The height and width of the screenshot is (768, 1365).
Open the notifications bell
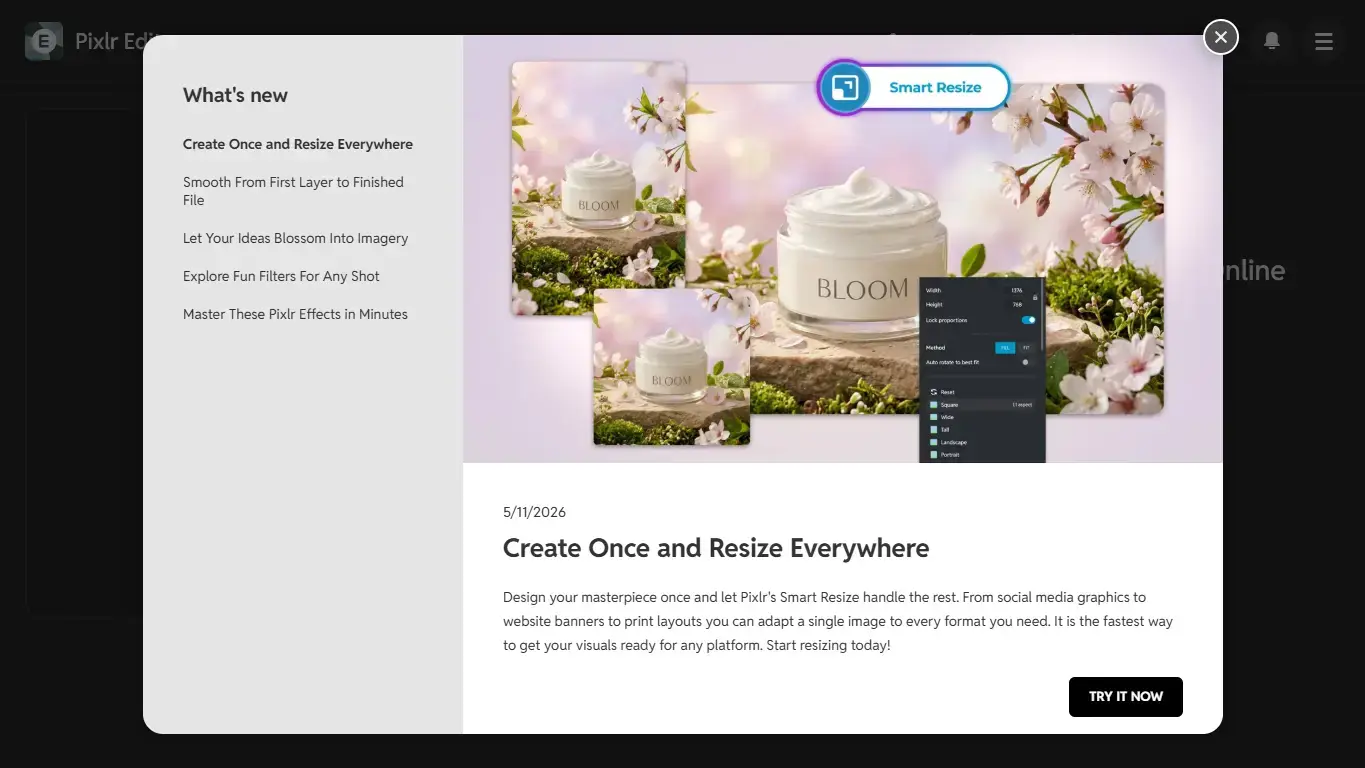coord(1272,41)
